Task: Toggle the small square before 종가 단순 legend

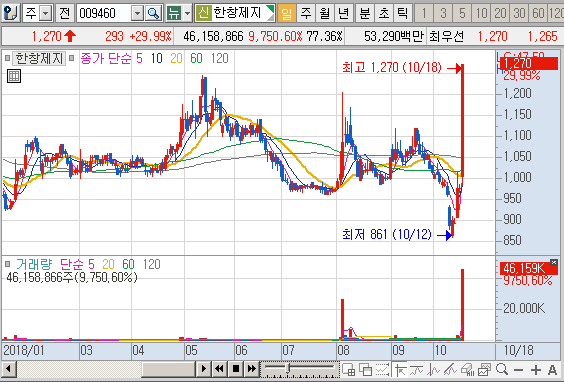Action: [71, 58]
